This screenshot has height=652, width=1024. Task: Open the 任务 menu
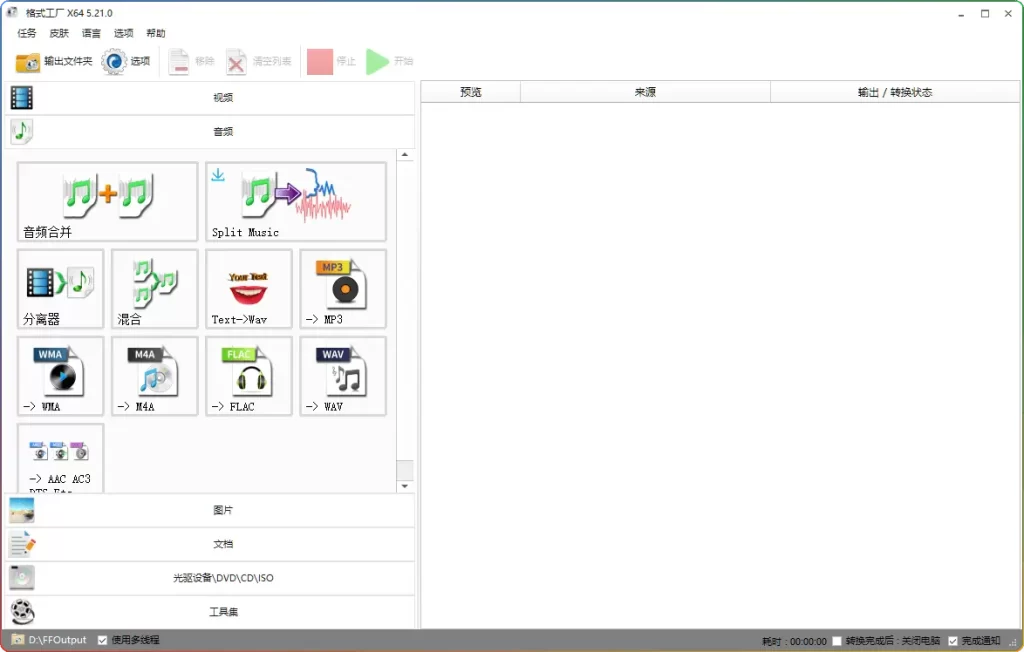coord(27,33)
